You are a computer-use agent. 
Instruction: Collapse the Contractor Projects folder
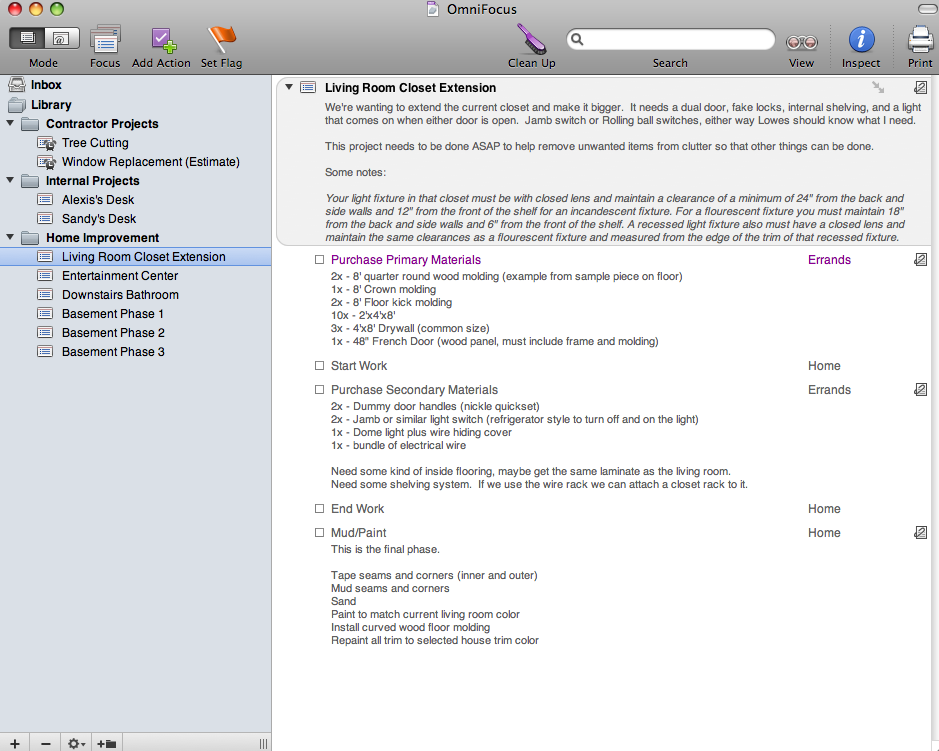tap(10, 123)
